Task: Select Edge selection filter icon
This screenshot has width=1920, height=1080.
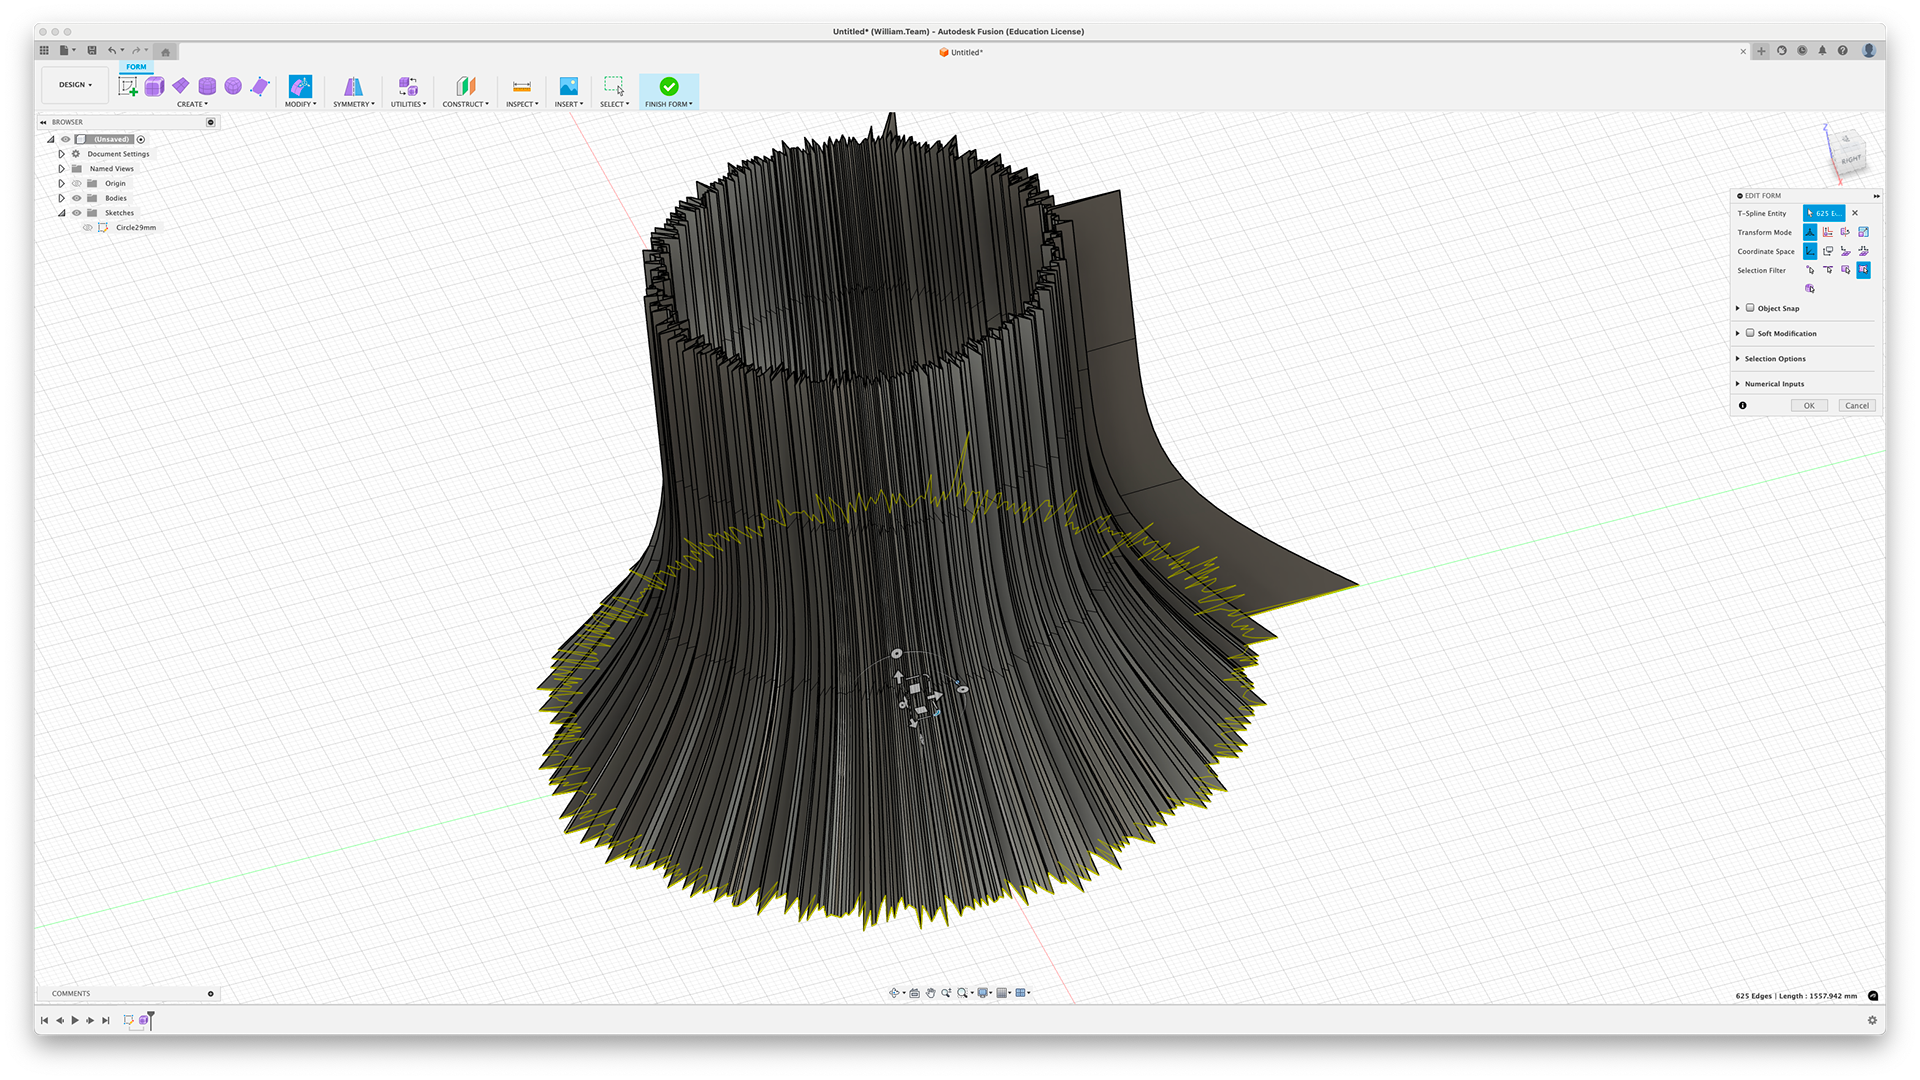Action: [1828, 270]
